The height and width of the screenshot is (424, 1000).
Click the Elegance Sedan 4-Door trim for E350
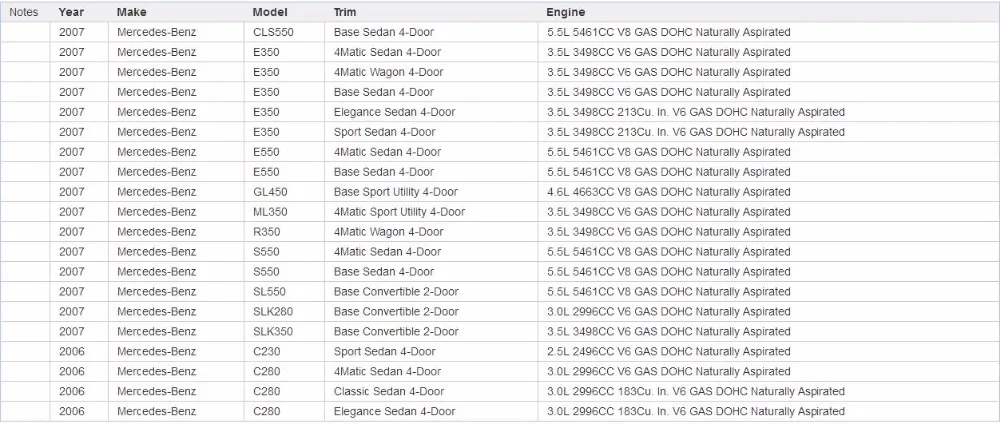[394, 112]
